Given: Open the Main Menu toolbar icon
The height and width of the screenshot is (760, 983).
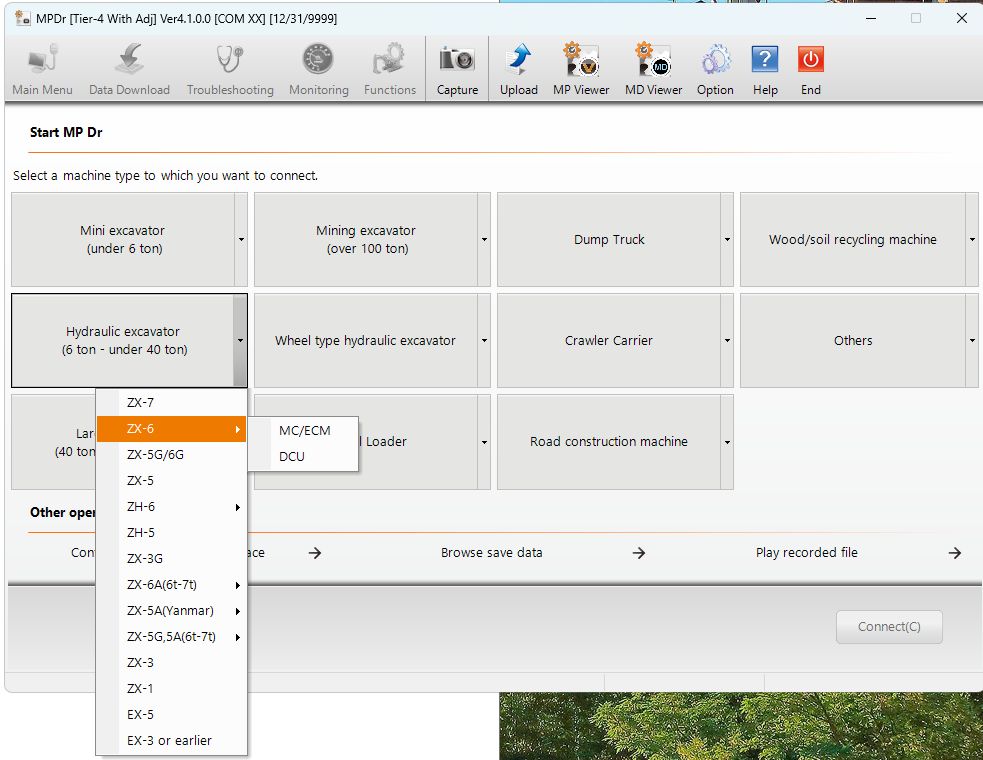Looking at the screenshot, I should tap(43, 69).
